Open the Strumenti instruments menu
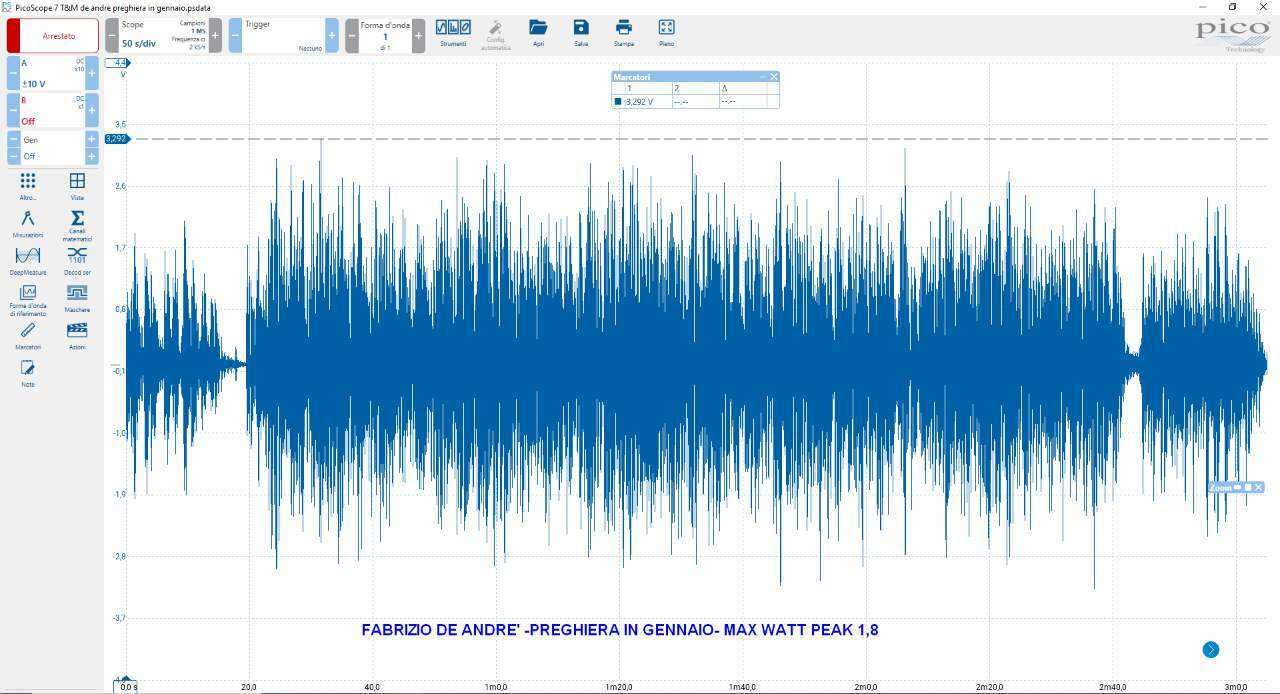The height and width of the screenshot is (694, 1280). [453, 33]
